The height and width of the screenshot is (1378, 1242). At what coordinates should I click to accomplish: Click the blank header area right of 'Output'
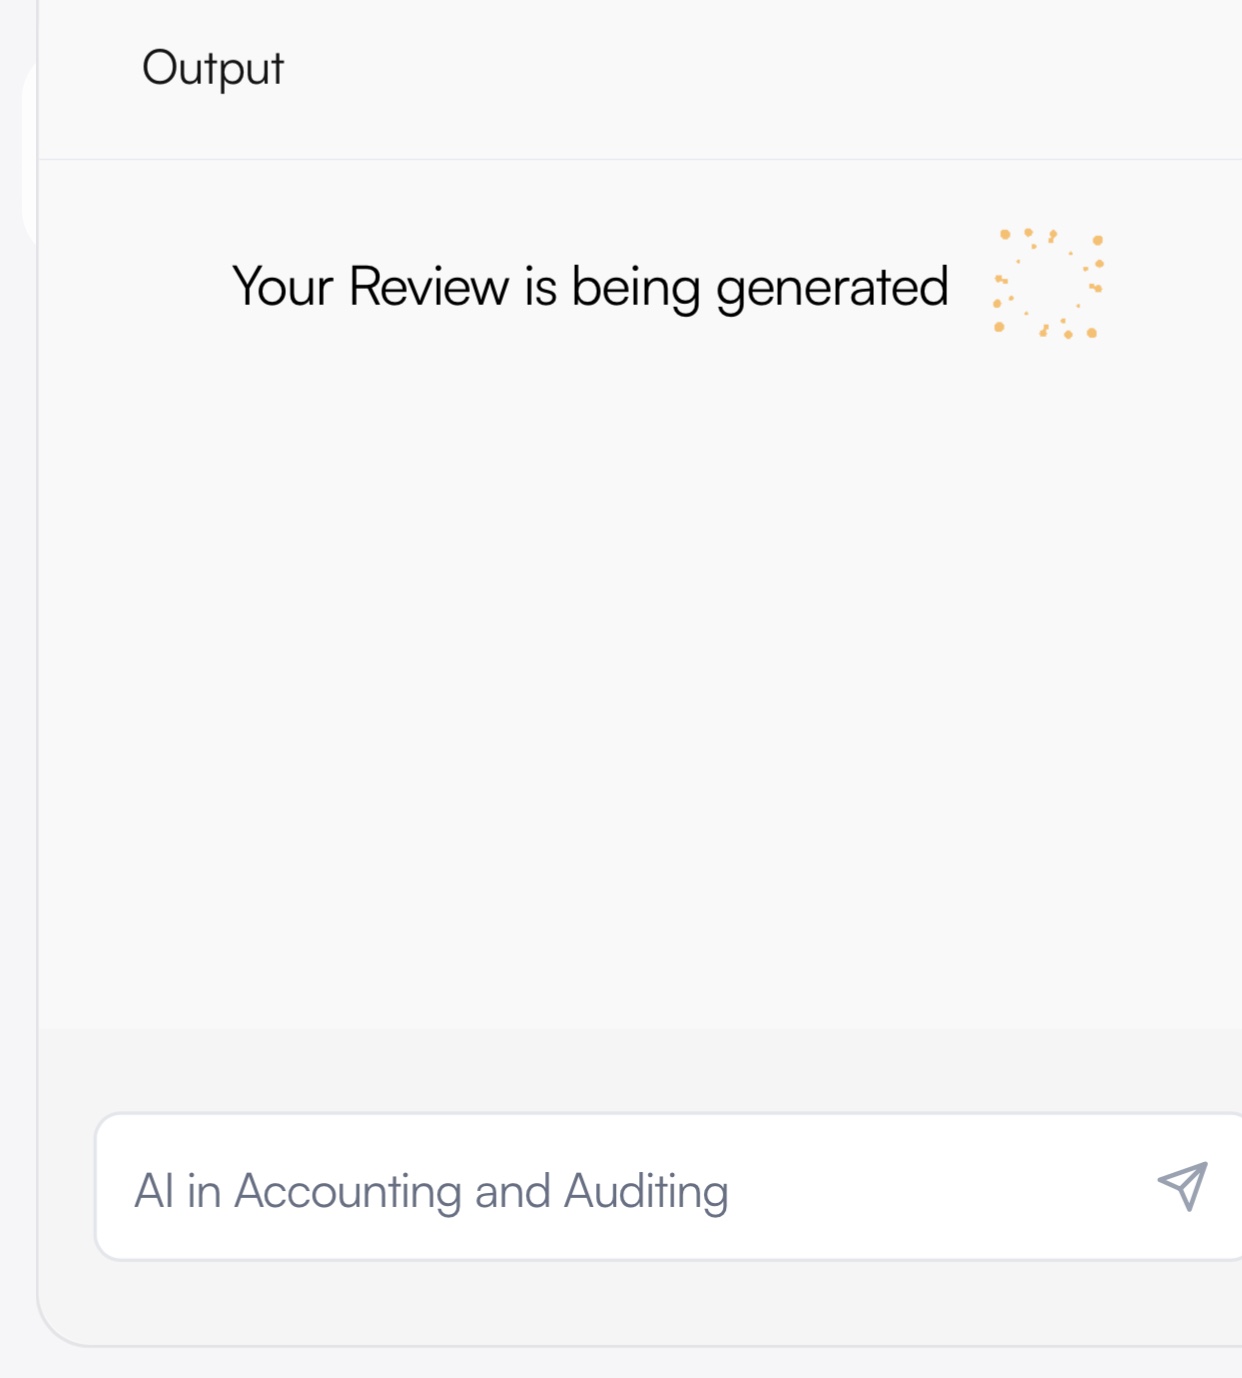[x=760, y=70]
